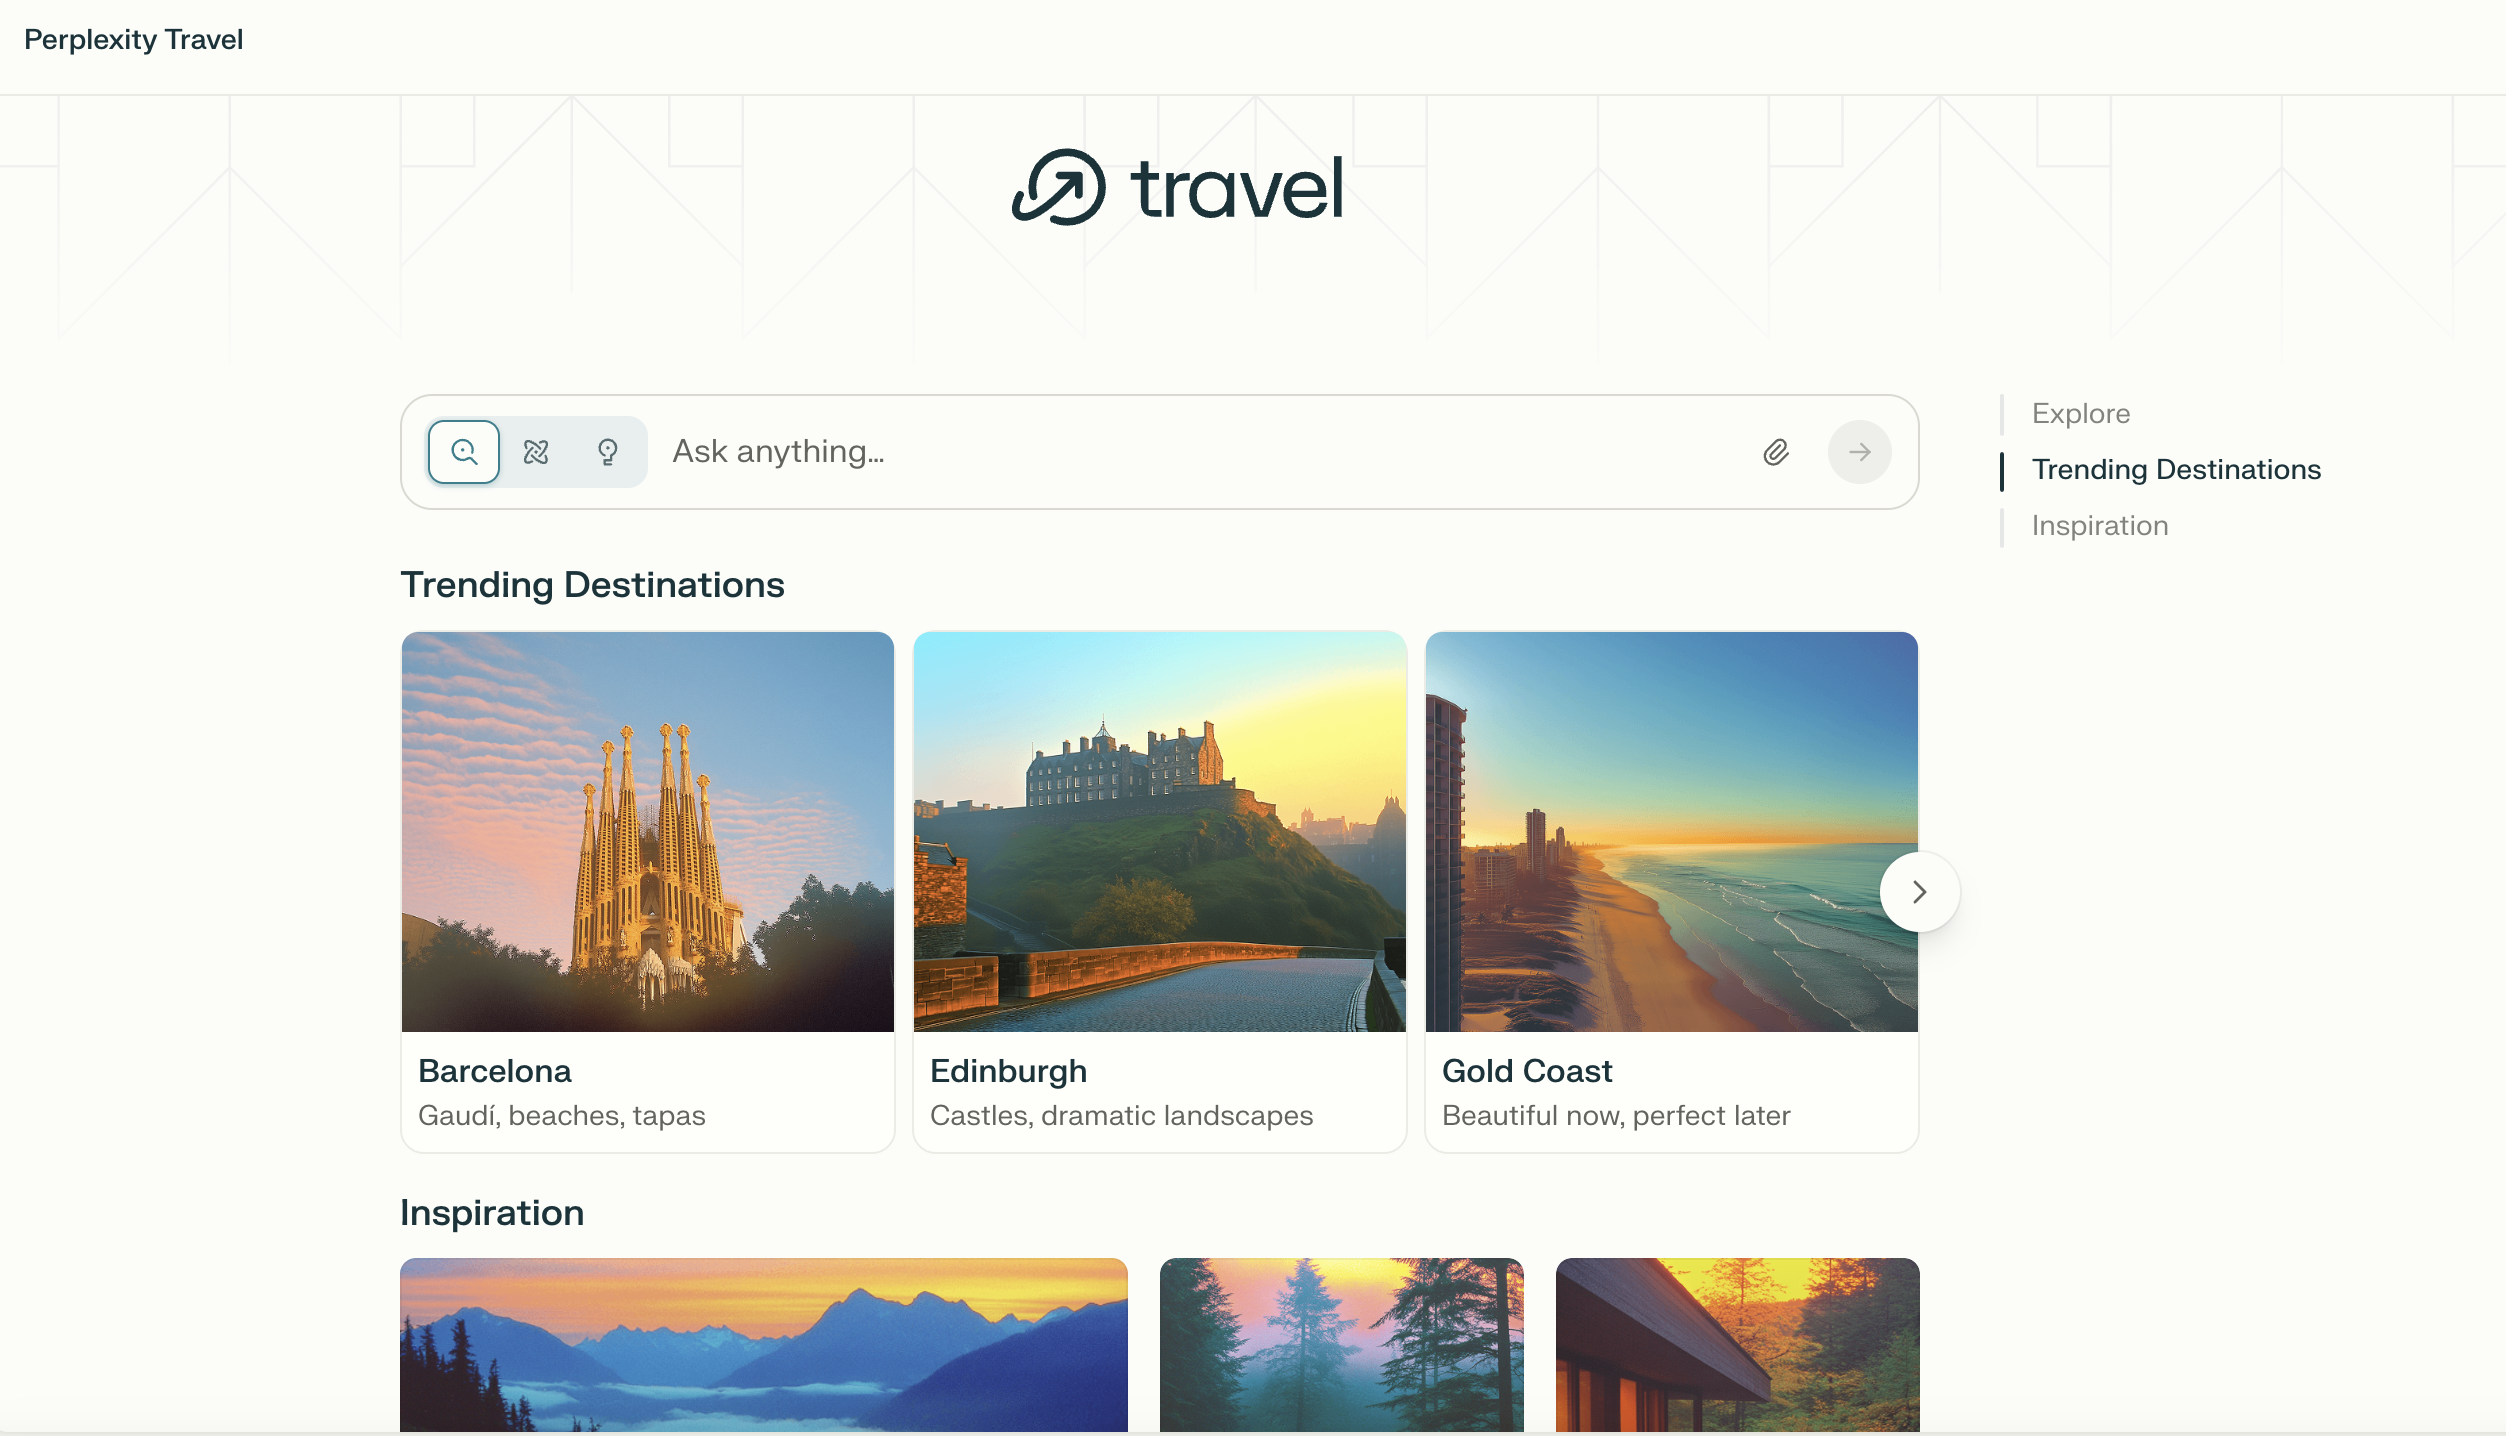The height and width of the screenshot is (1436, 2506).
Task: Click the Inspiration section heading
Action: (x=492, y=1213)
